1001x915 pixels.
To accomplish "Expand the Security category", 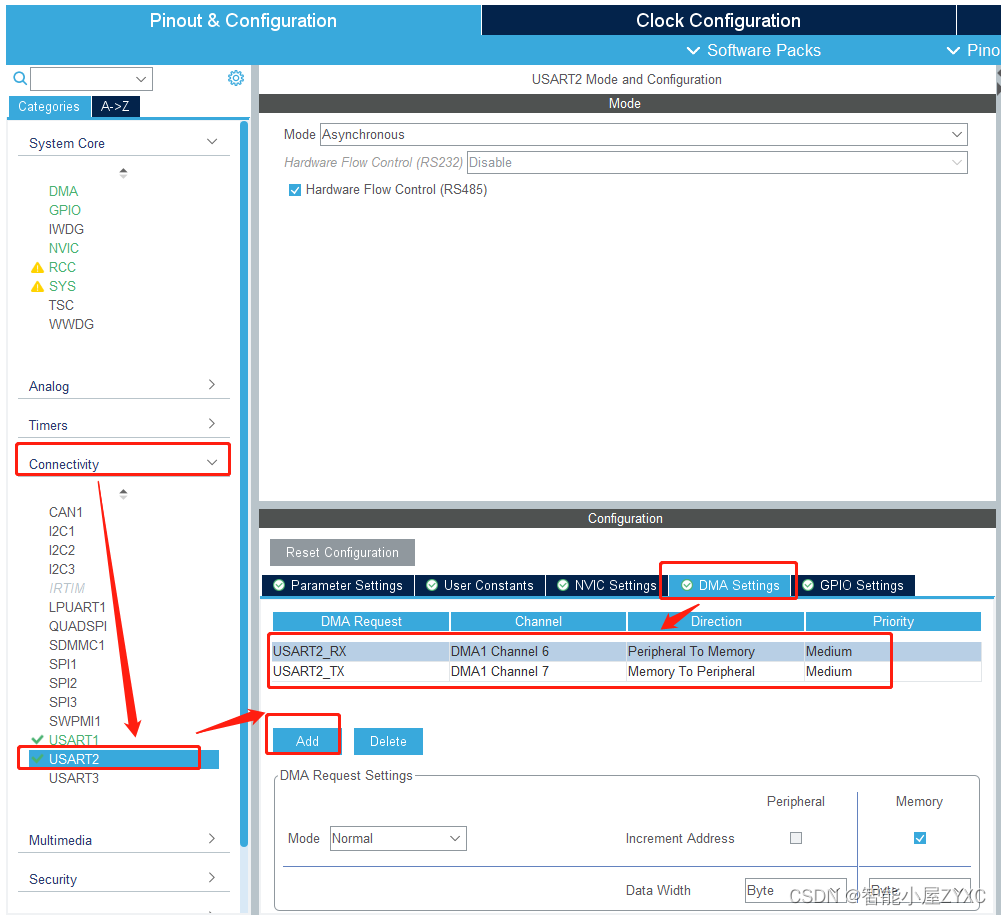I will click(212, 877).
